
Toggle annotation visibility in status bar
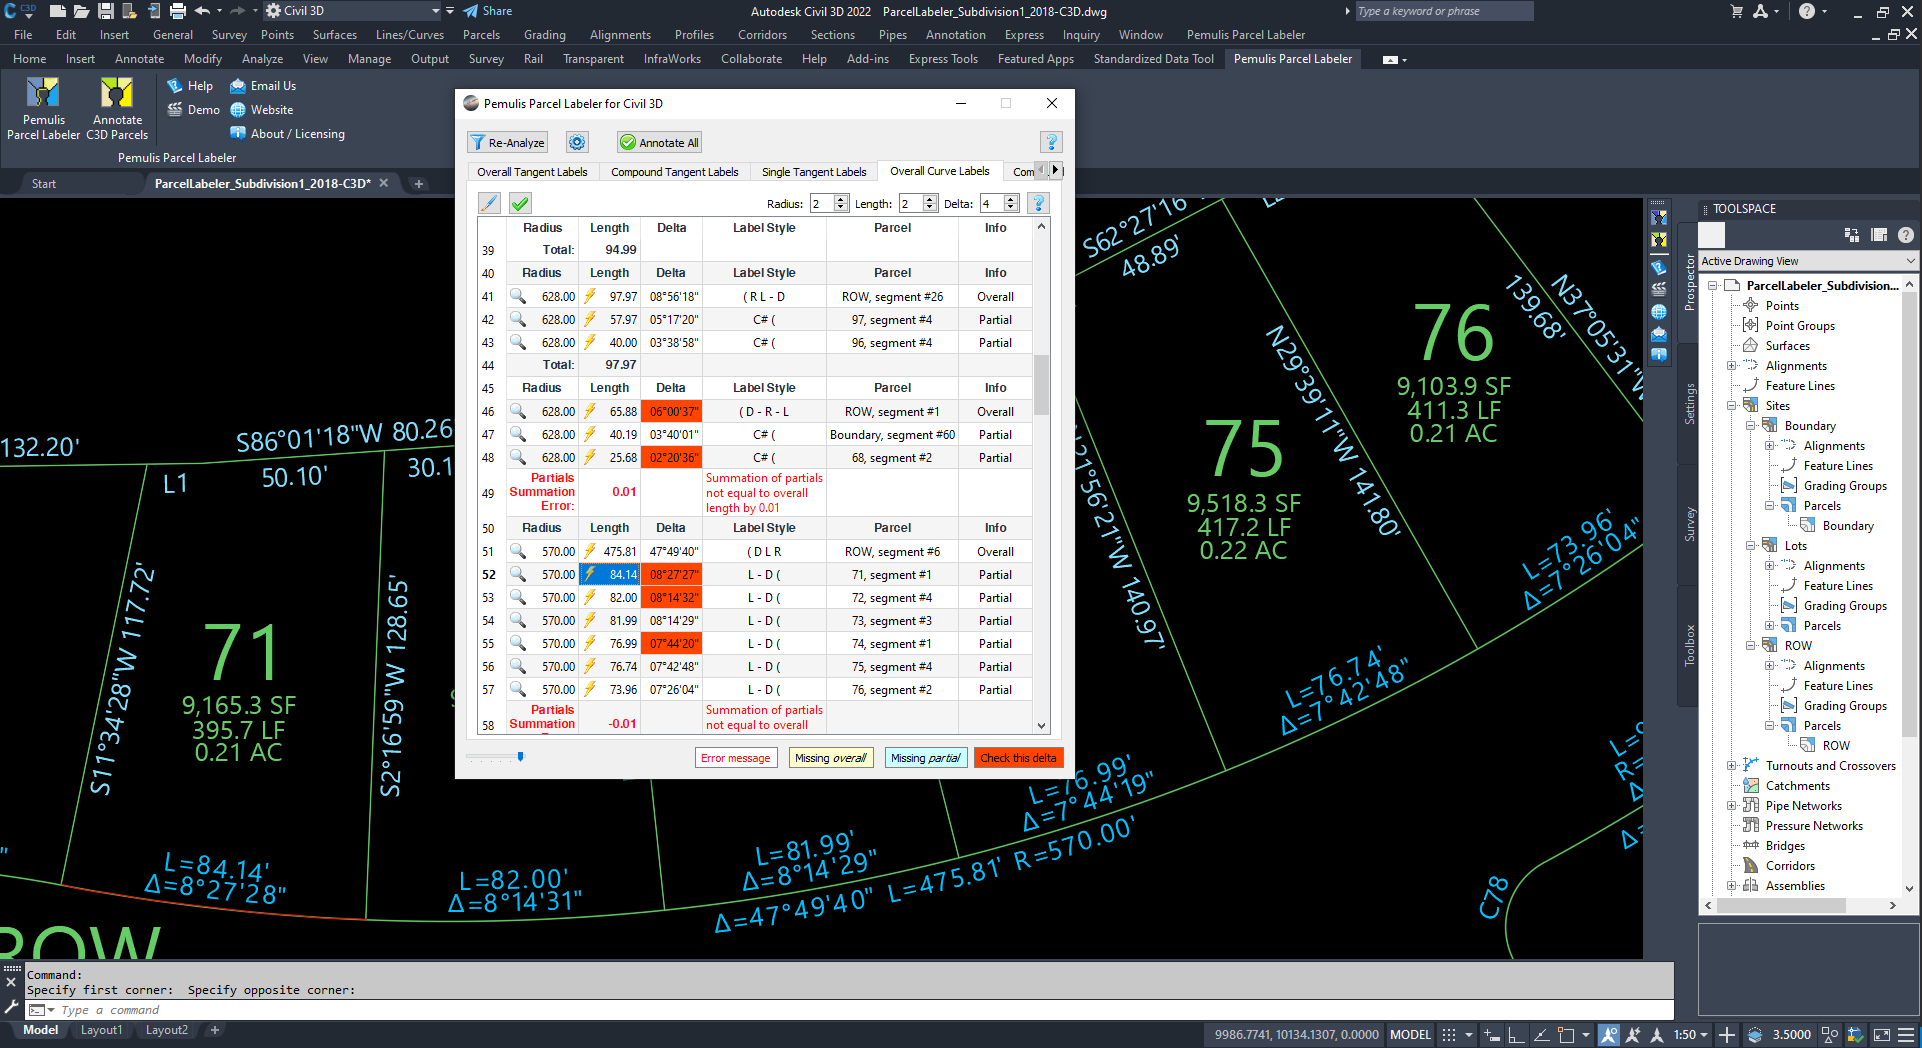tap(1608, 1035)
